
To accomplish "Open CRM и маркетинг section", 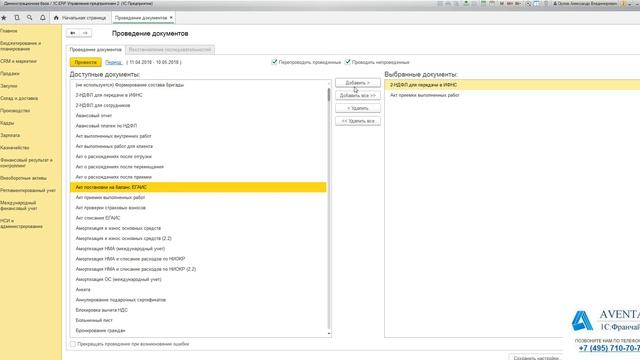I will click(18, 61).
